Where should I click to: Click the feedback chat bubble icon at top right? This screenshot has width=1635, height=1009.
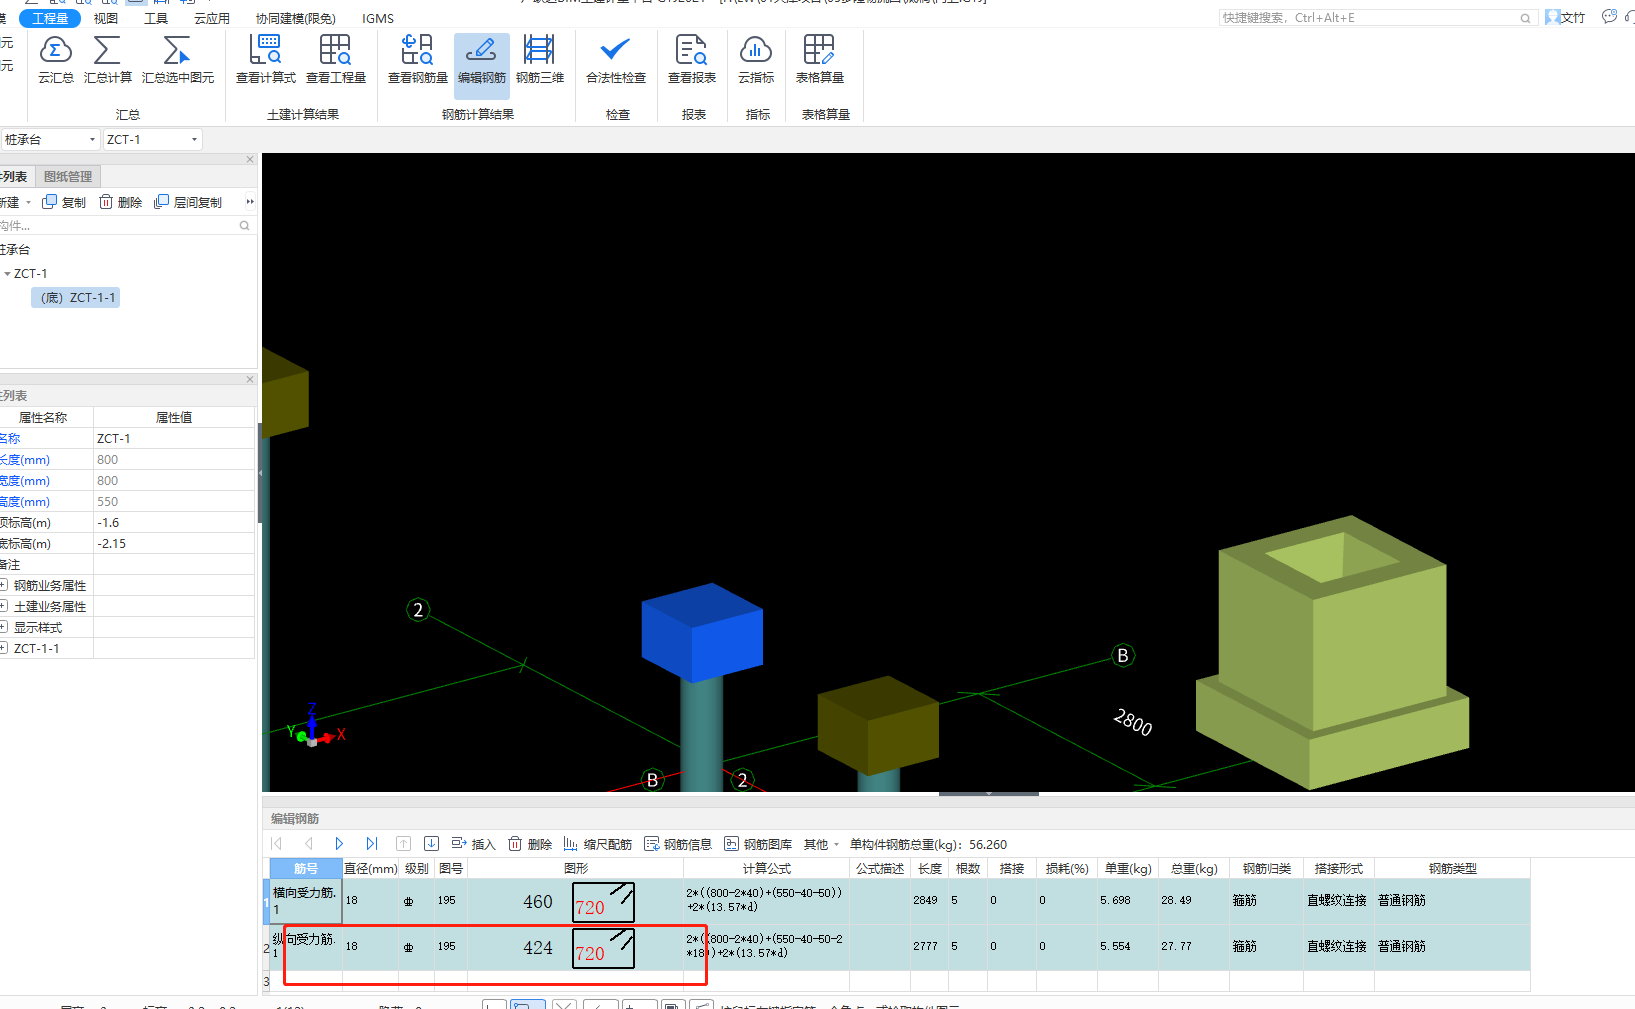pyautogui.click(x=1609, y=17)
